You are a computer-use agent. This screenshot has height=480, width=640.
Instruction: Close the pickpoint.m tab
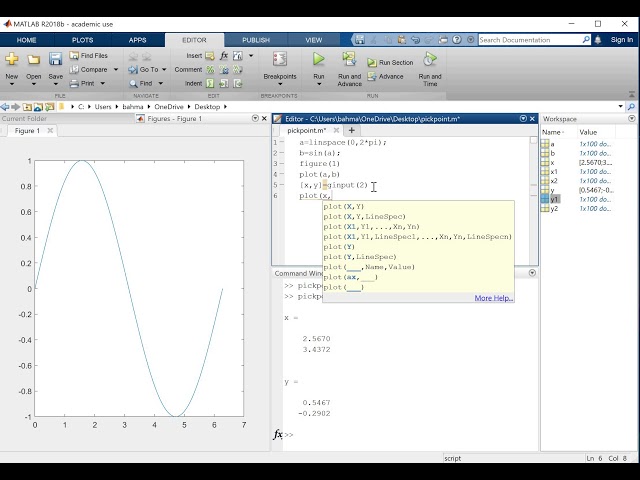(x=336, y=131)
